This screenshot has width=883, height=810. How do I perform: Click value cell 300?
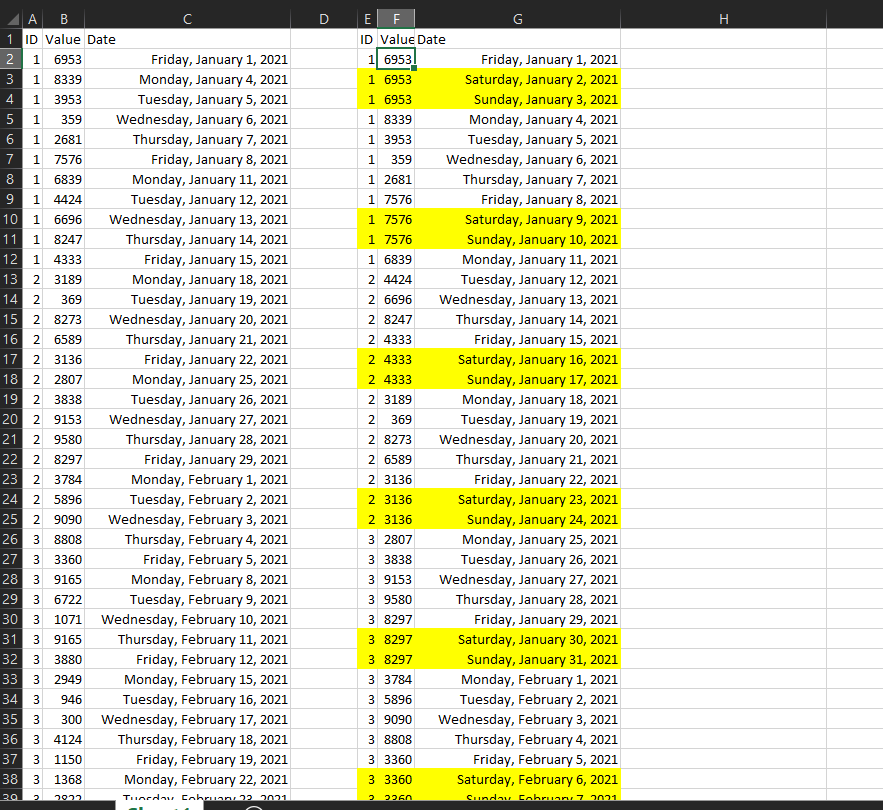tap(64, 719)
